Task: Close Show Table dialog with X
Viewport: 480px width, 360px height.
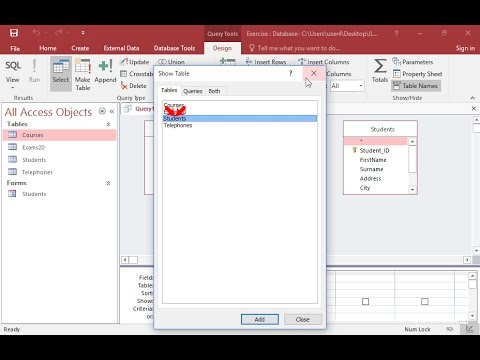Action: tap(314, 73)
